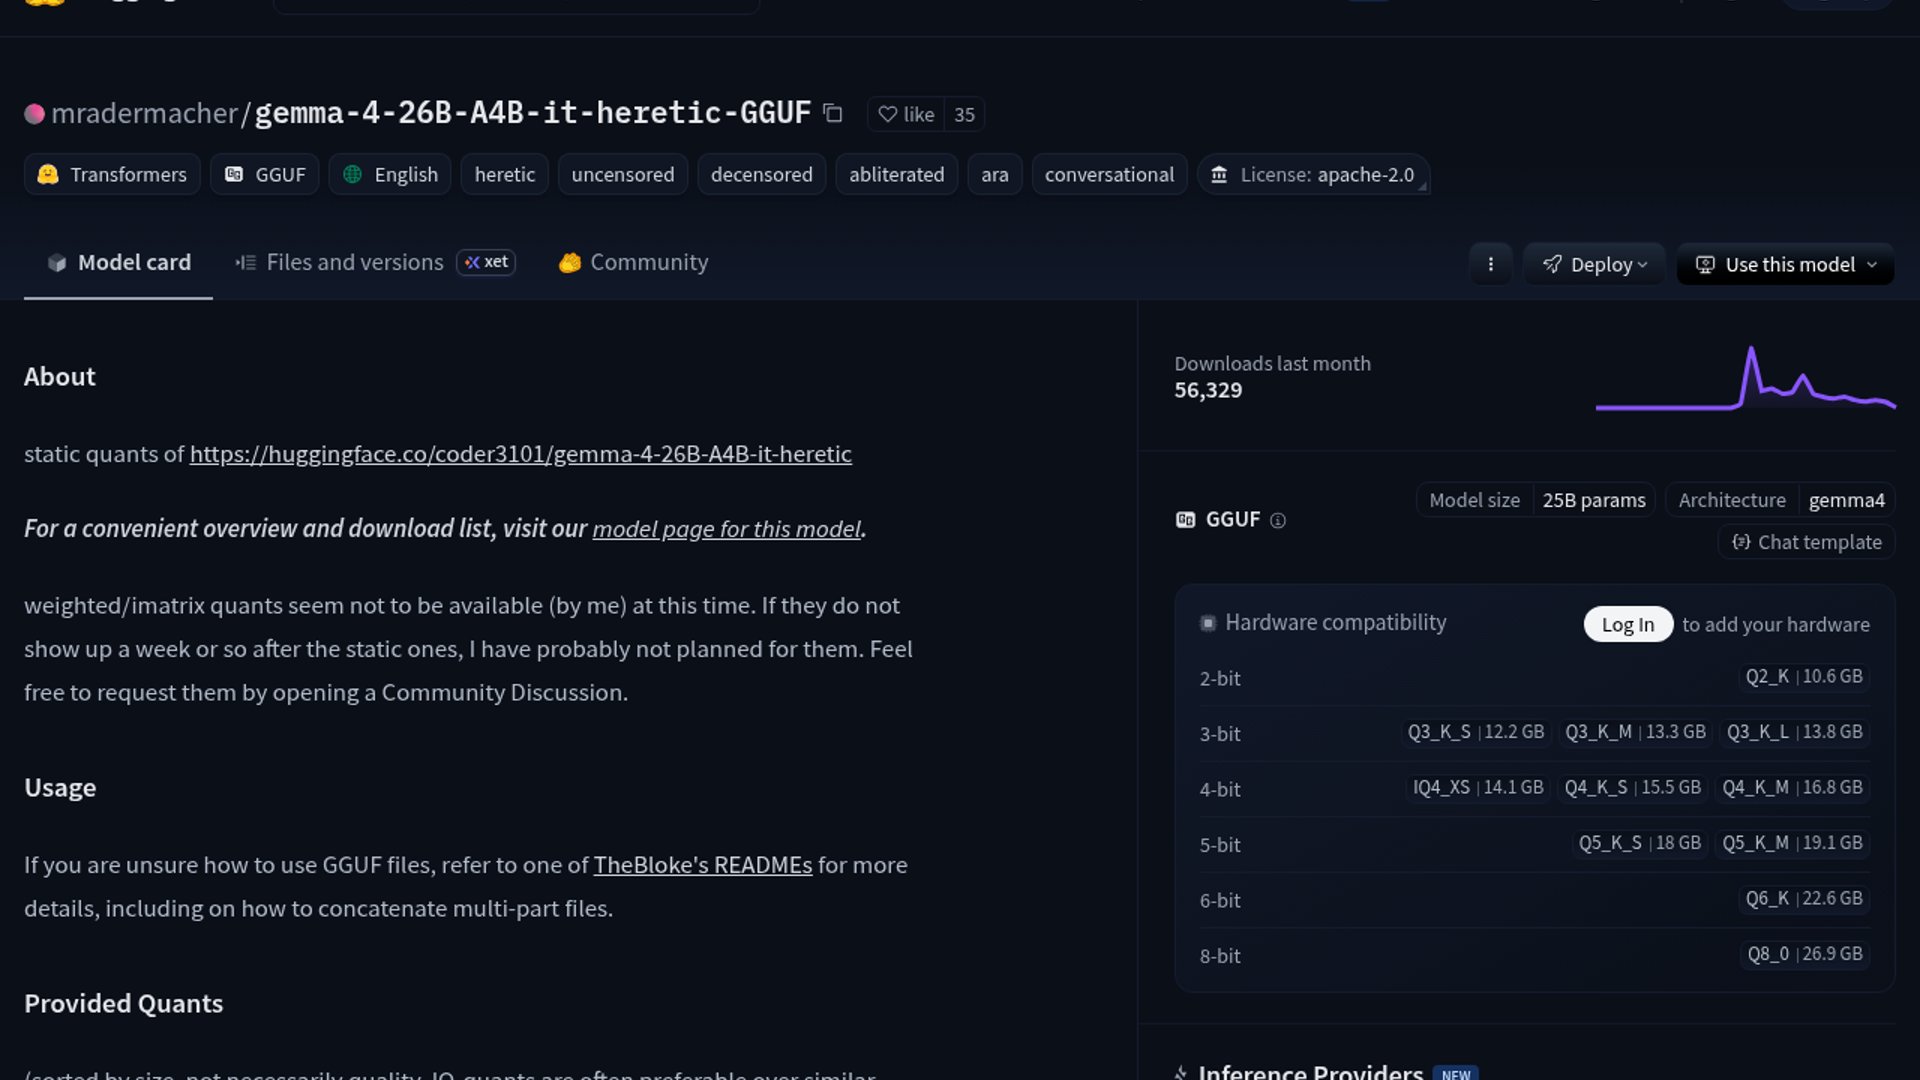Image resolution: width=1920 pixels, height=1080 pixels.
Task: Select the uncensored tag
Action: [x=622, y=175]
